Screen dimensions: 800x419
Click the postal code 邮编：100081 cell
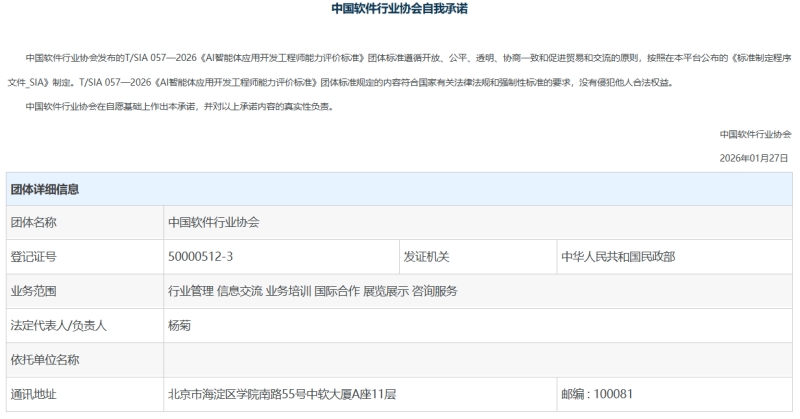597,394
